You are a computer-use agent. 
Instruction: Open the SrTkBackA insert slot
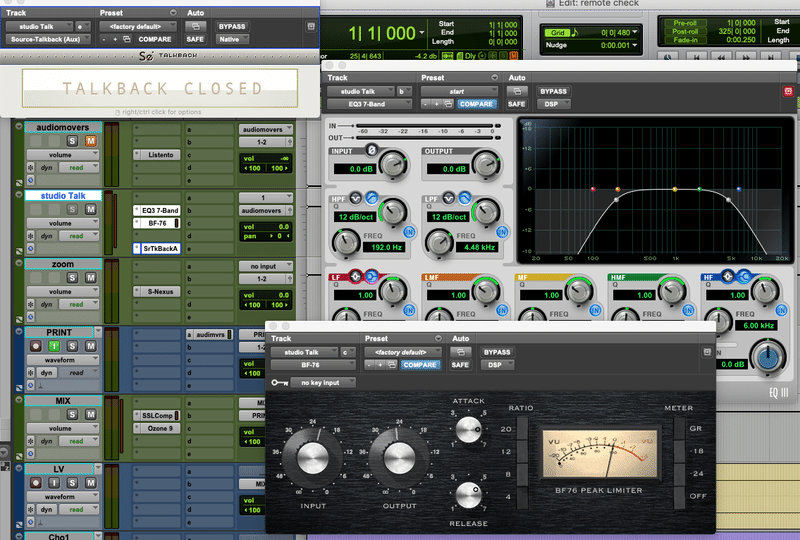tap(157, 249)
